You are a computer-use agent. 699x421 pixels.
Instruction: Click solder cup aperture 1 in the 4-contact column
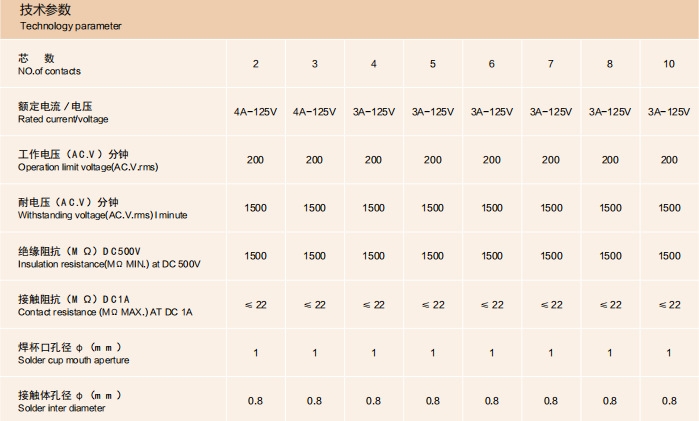373,353
